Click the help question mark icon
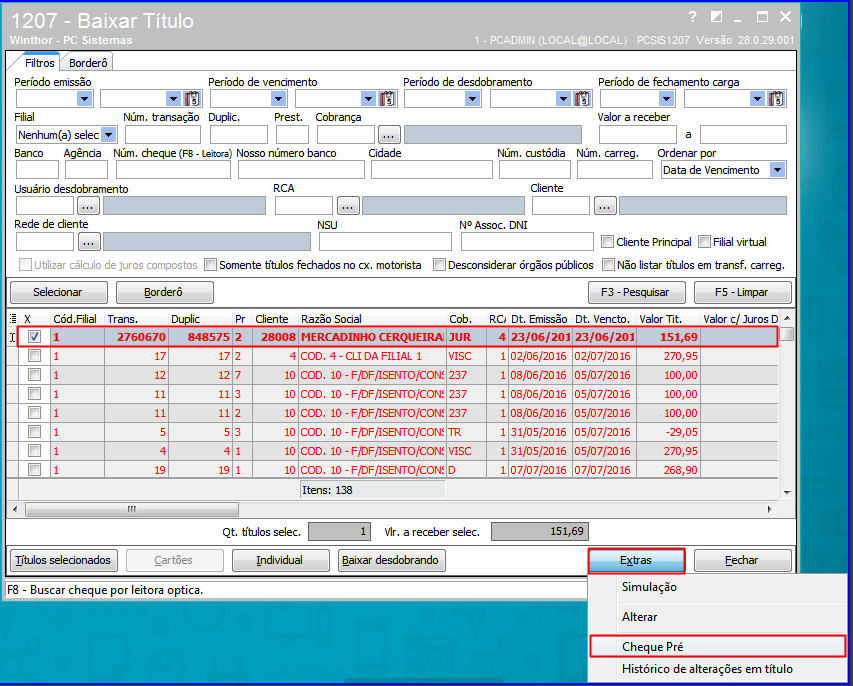The width and height of the screenshot is (853, 686). 693,17
